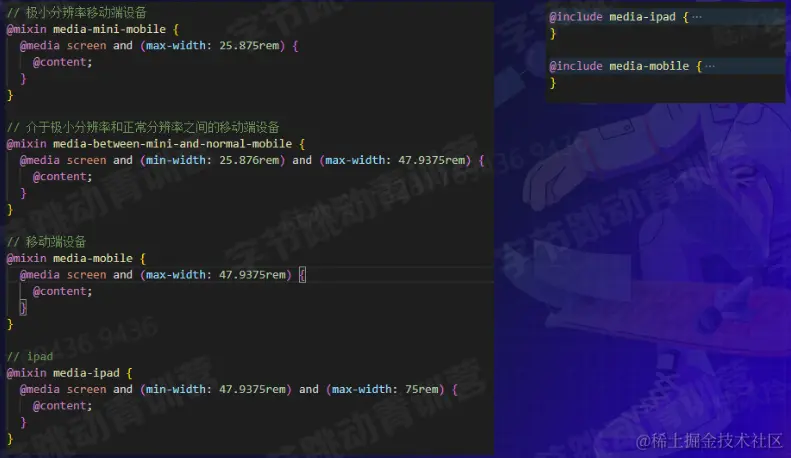
Task: Click the '// ipad' comment
Action: tap(30, 357)
